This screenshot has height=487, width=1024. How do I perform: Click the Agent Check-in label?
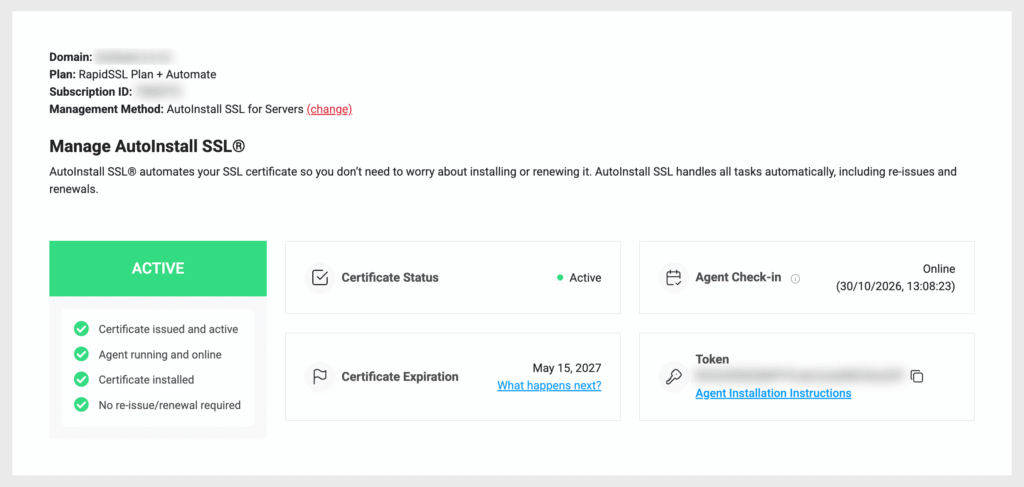click(738, 277)
